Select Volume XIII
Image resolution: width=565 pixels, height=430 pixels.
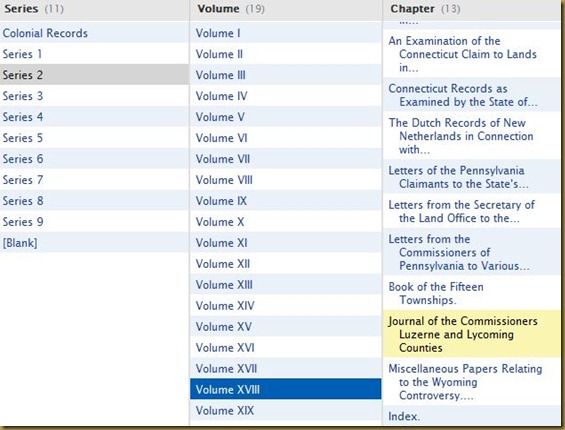(285, 284)
